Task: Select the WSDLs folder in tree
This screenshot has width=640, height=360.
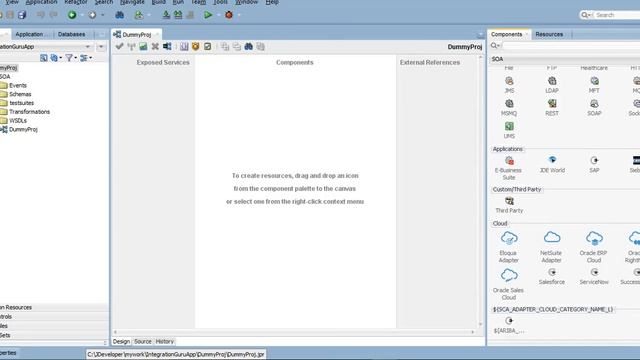Action: coord(18,121)
